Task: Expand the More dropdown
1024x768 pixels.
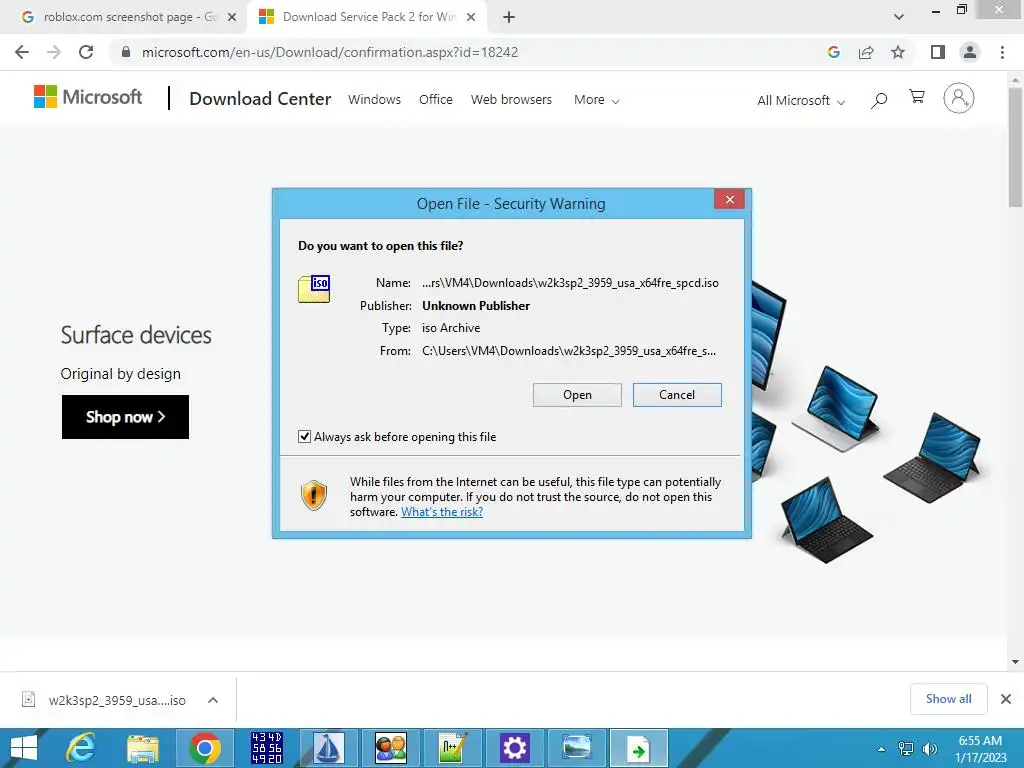Action: click(x=596, y=100)
